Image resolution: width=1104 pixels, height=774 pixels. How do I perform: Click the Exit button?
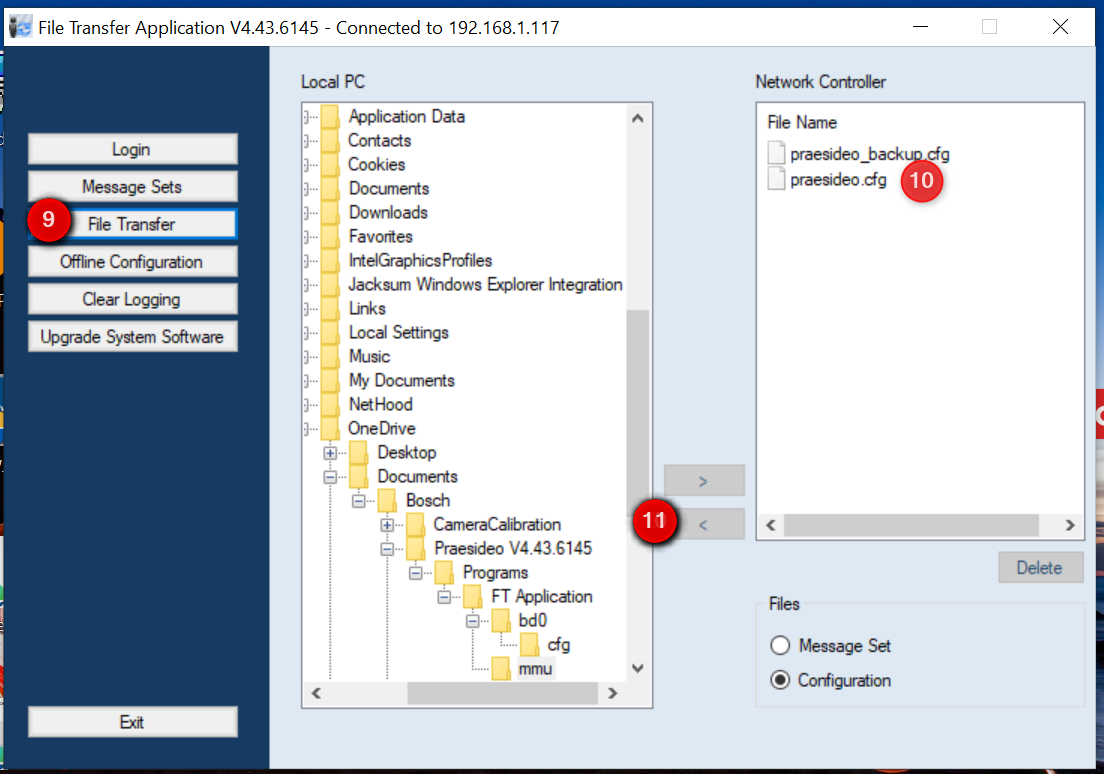point(132,722)
